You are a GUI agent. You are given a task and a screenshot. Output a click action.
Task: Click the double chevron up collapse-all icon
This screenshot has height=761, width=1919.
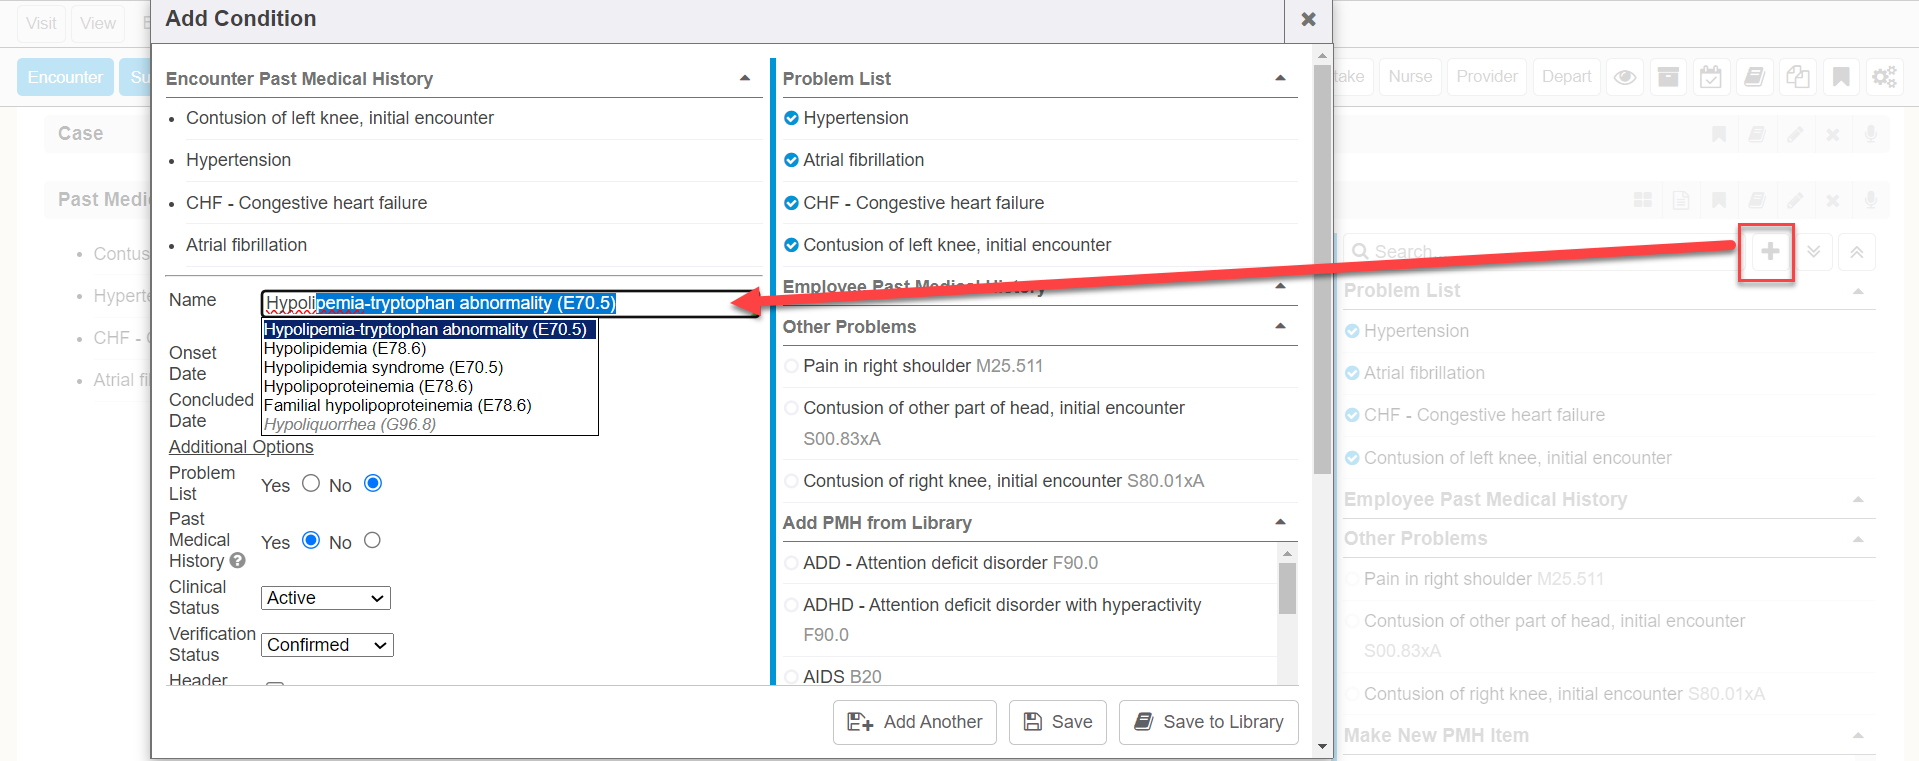[x=1856, y=252]
